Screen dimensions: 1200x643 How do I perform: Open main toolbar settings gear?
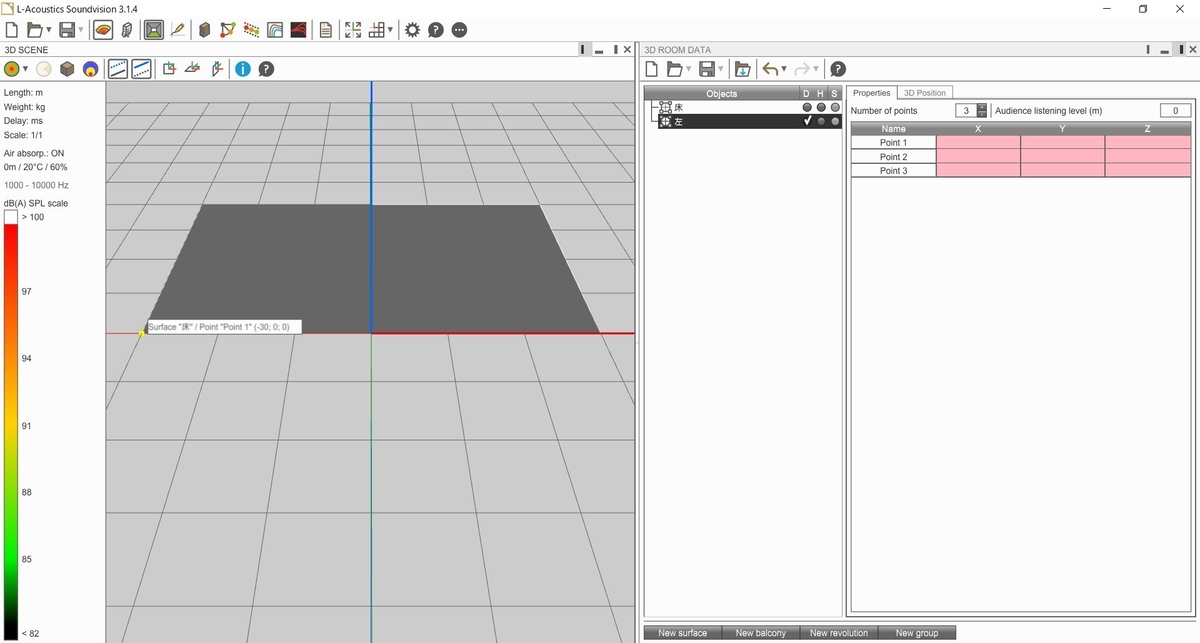coord(412,30)
